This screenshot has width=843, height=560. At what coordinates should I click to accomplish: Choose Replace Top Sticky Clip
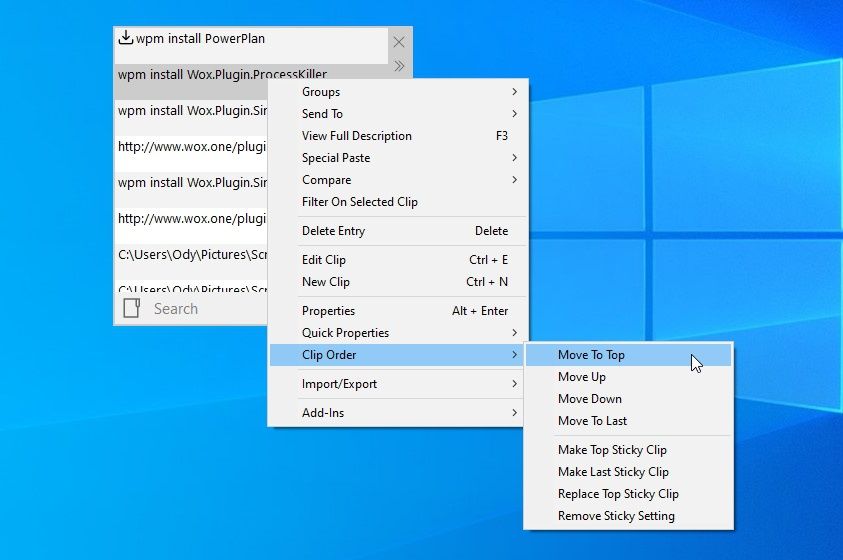pos(628,494)
